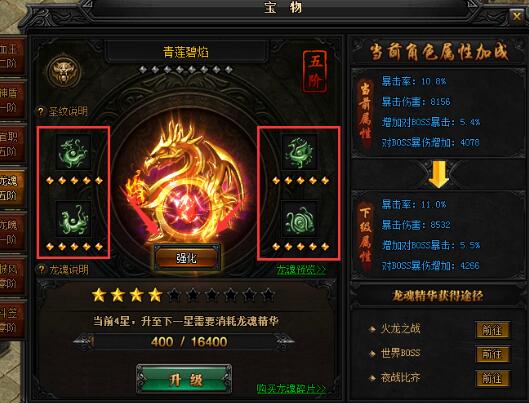Click the red 五阶 tier seal
Screen dimensions: 529x403
coord(315,71)
